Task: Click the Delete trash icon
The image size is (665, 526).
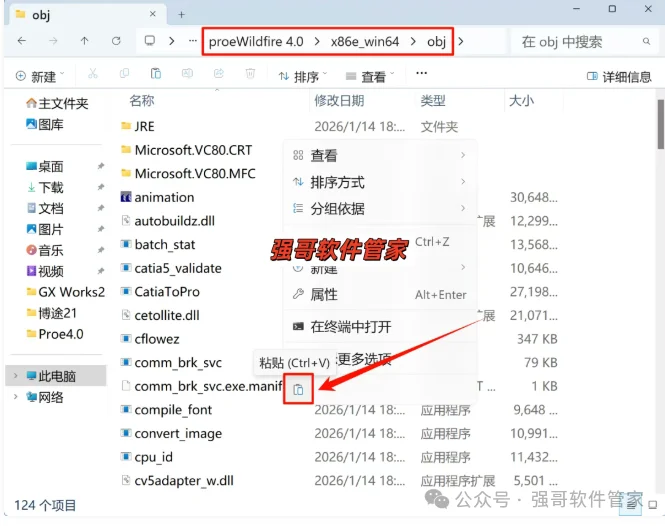Action: pos(250,74)
